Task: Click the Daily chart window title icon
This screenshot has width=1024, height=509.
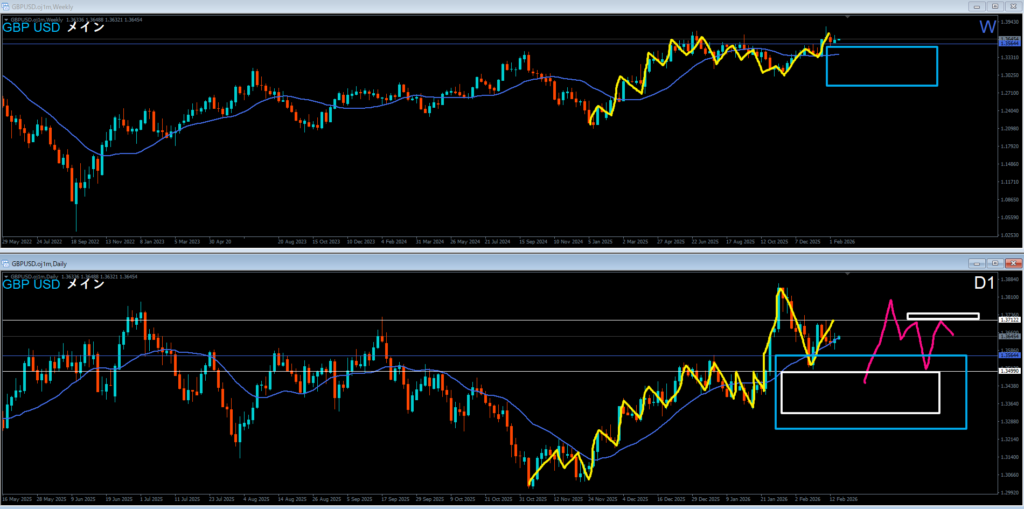Action: [x=6, y=263]
